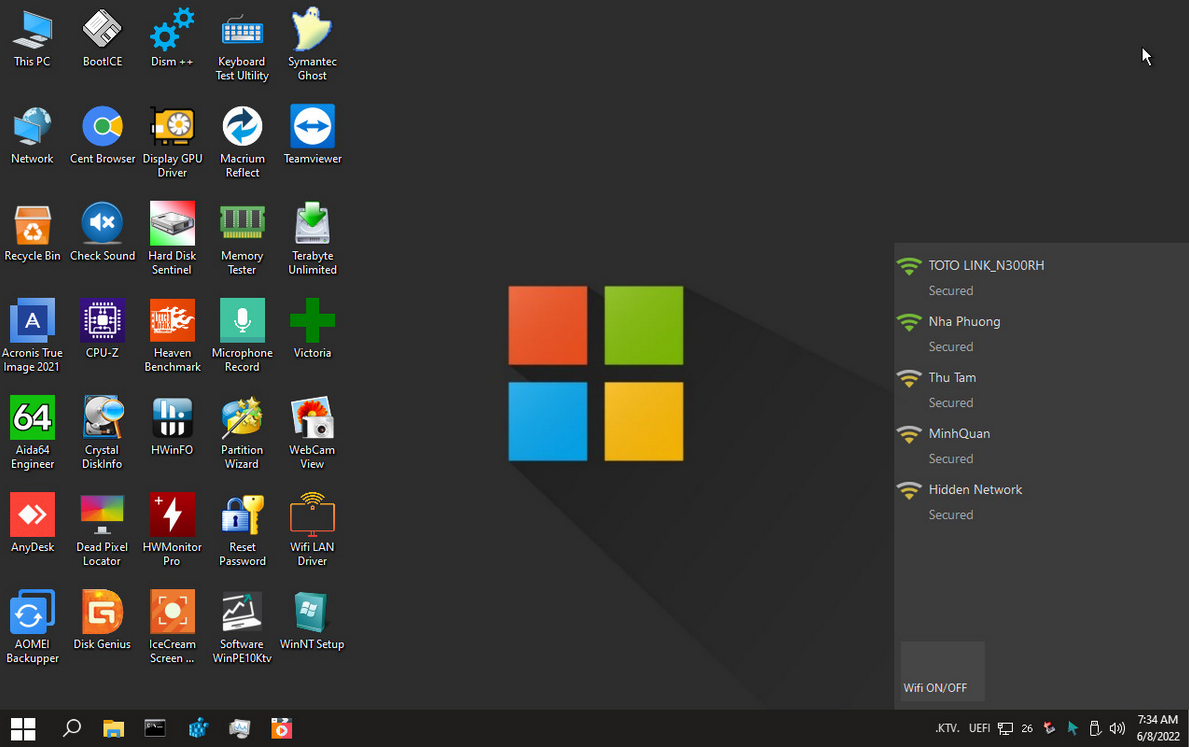Select This PC desktop icon
Image resolution: width=1189 pixels, height=747 pixels.
point(32,38)
